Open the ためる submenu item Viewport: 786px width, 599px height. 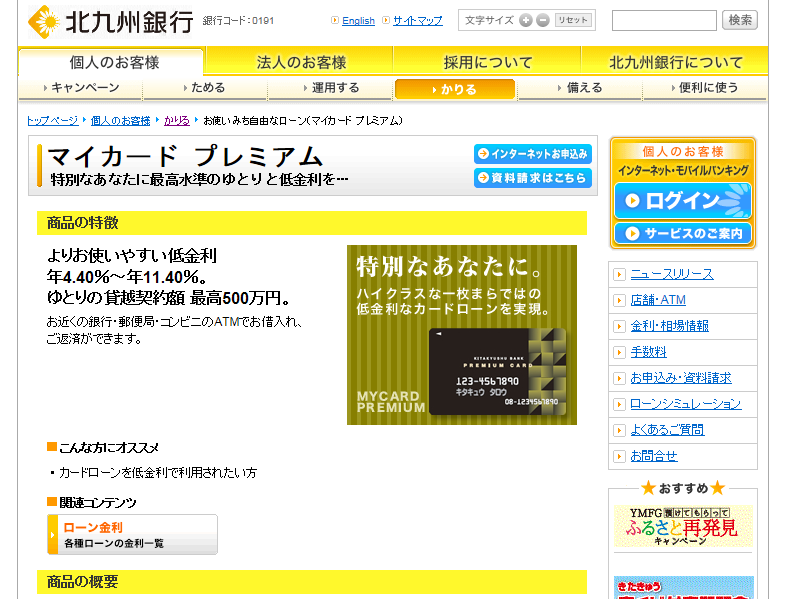click(205, 88)
